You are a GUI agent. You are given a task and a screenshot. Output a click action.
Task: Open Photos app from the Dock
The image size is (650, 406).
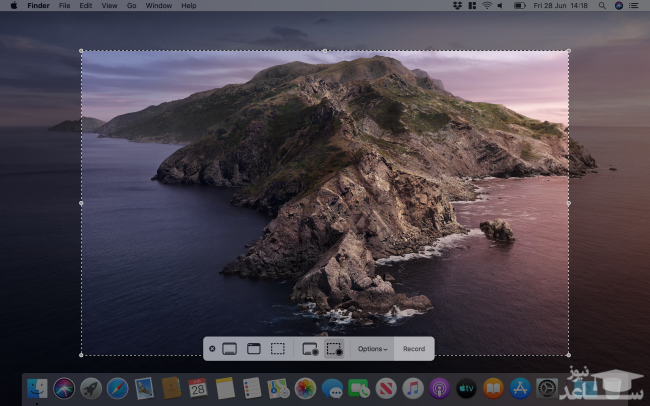pyautogui.click(x=305, y=387)
